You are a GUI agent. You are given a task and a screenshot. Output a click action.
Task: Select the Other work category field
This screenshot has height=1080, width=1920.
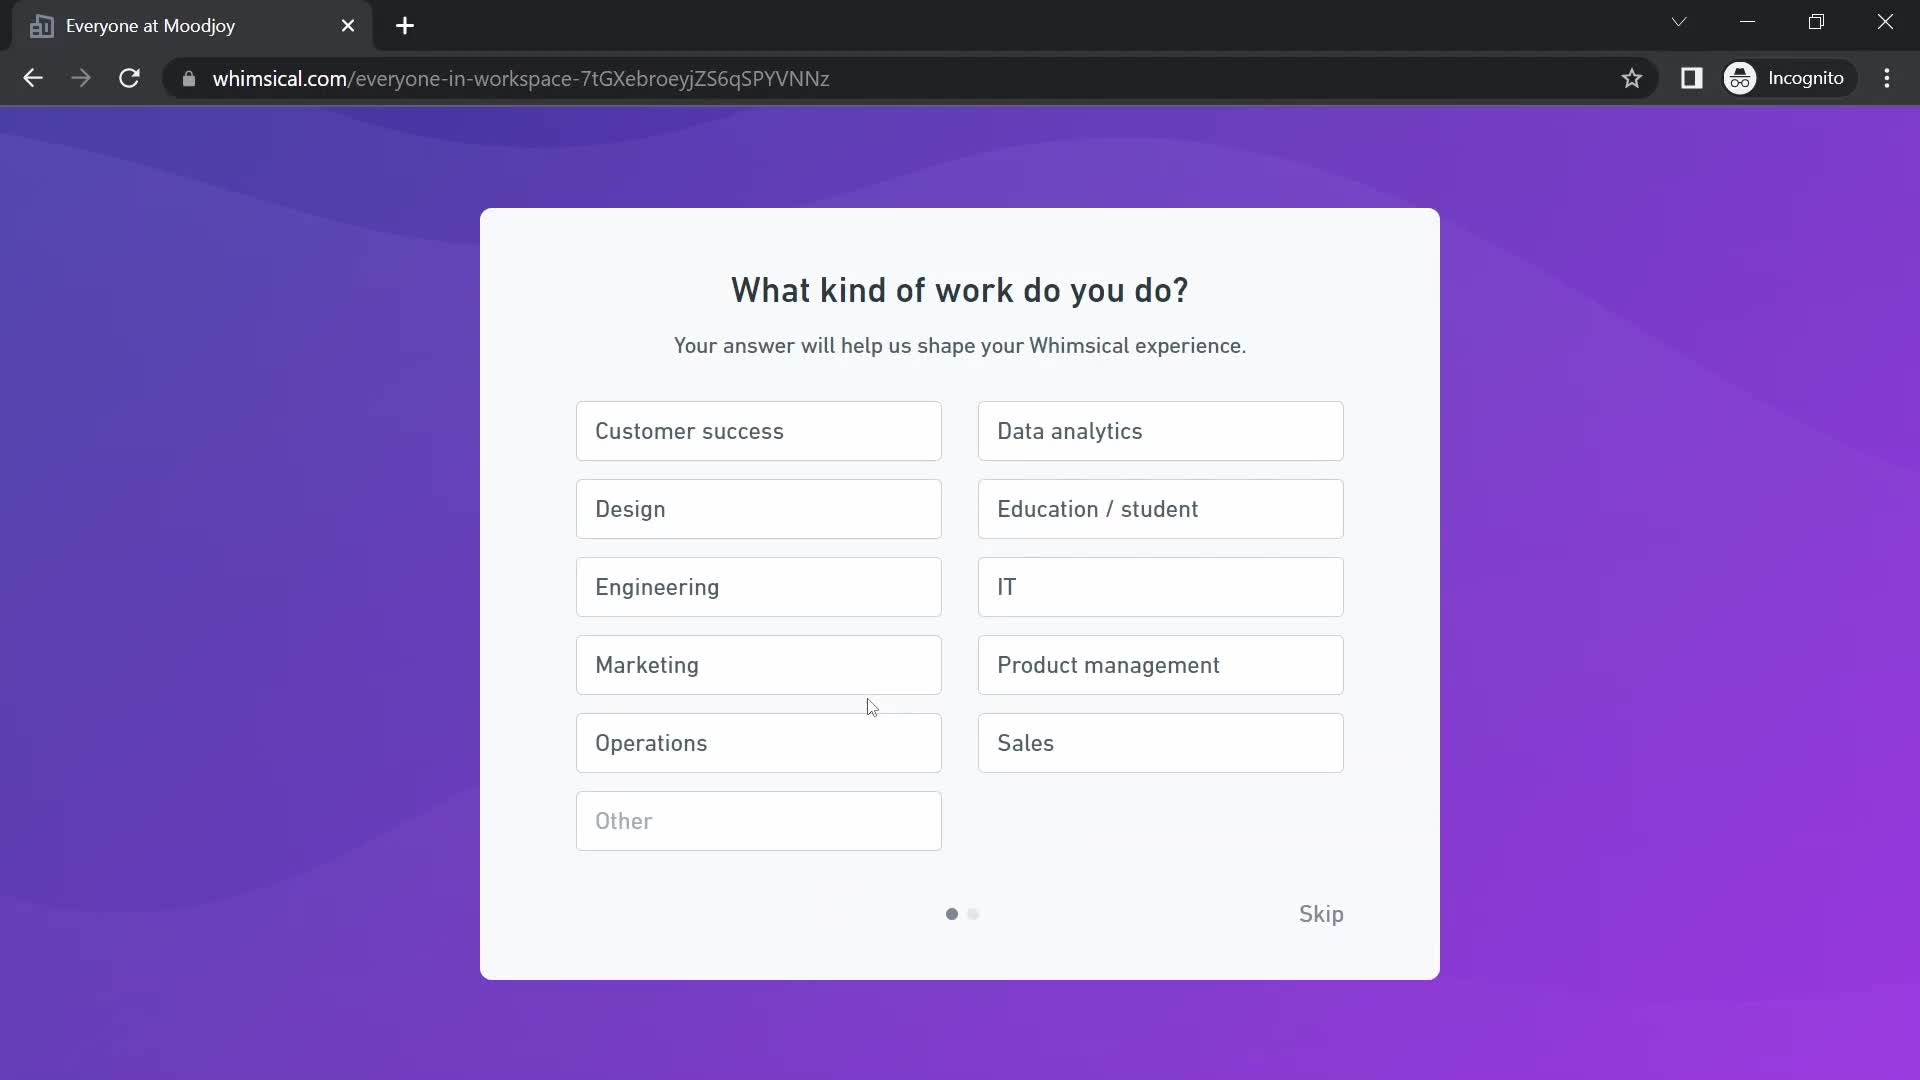point(758,820)
